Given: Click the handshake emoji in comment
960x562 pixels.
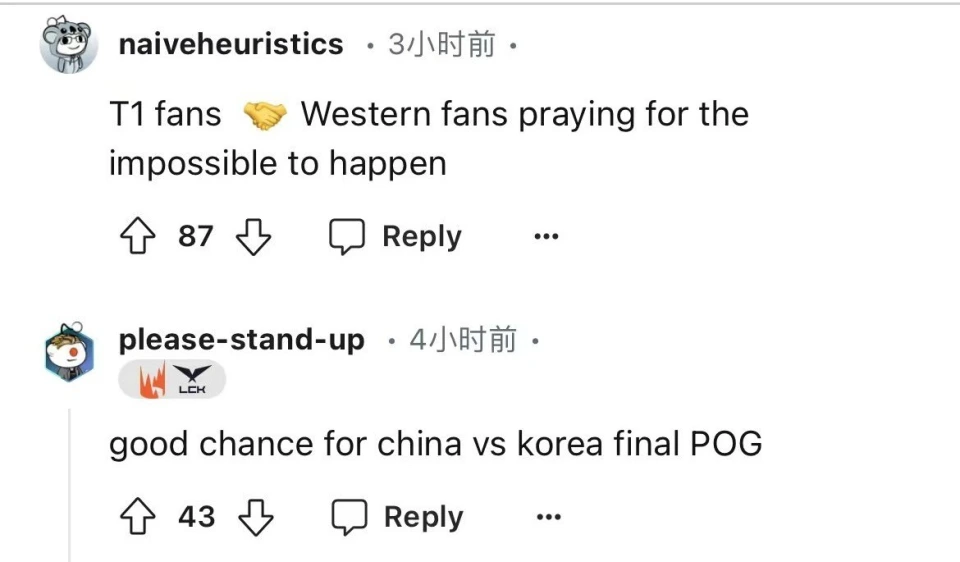Looking at the screenshot, I should click(x=264, y=115).
